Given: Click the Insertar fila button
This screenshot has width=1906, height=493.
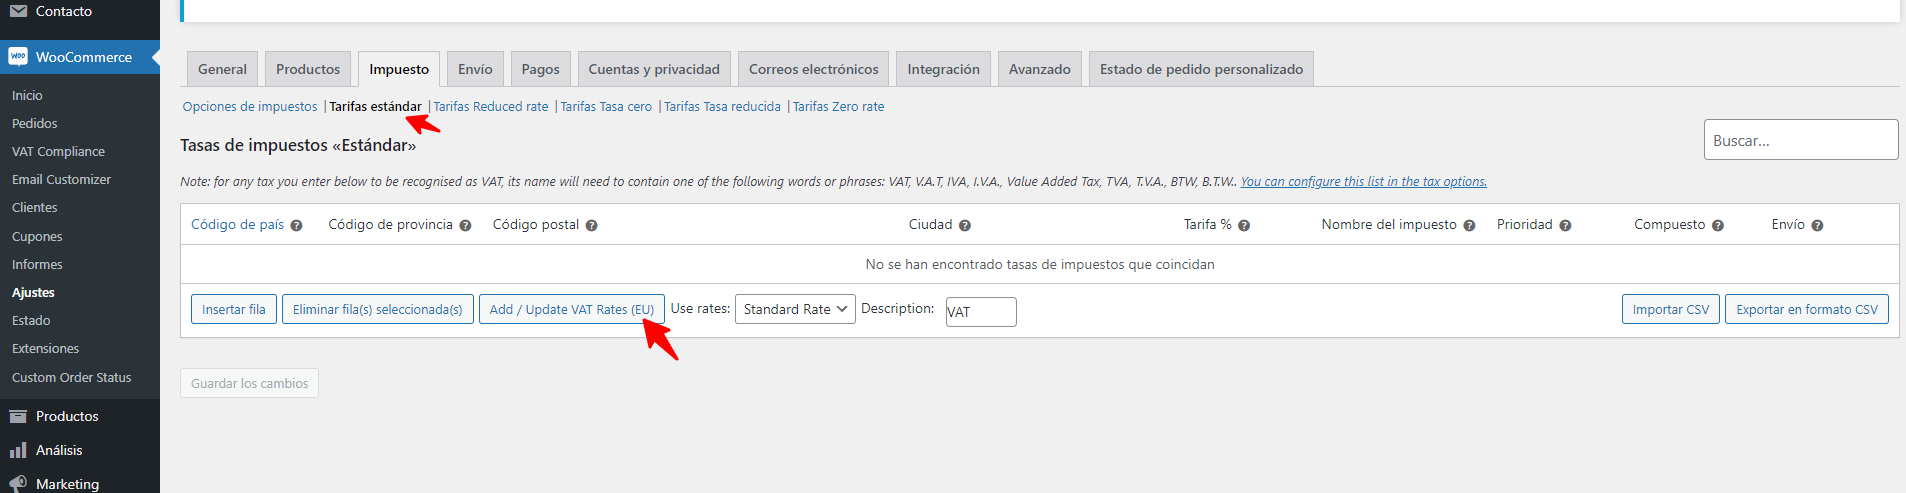Looking at the screenshot, I should (234, 309).
